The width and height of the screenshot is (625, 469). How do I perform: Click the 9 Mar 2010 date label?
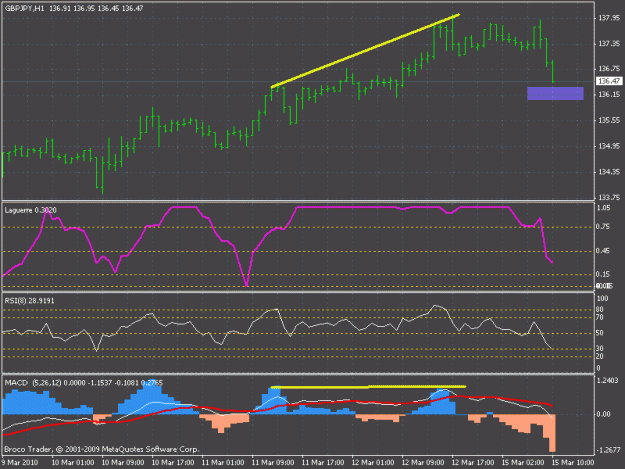click(x=20, y=463)
